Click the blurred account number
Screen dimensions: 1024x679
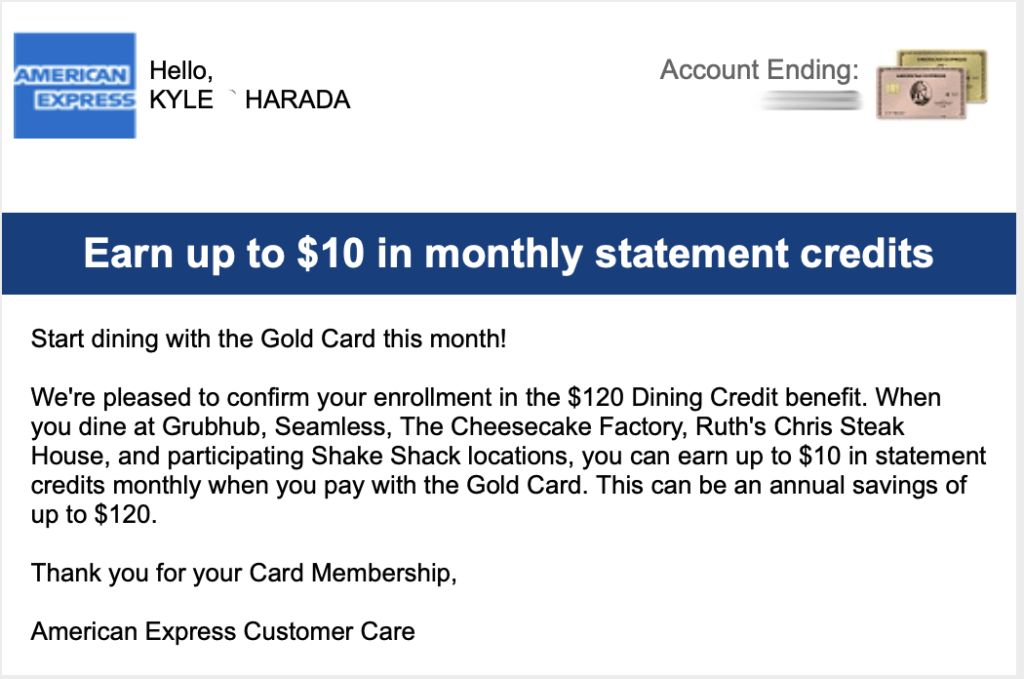(x=812, y=100)
